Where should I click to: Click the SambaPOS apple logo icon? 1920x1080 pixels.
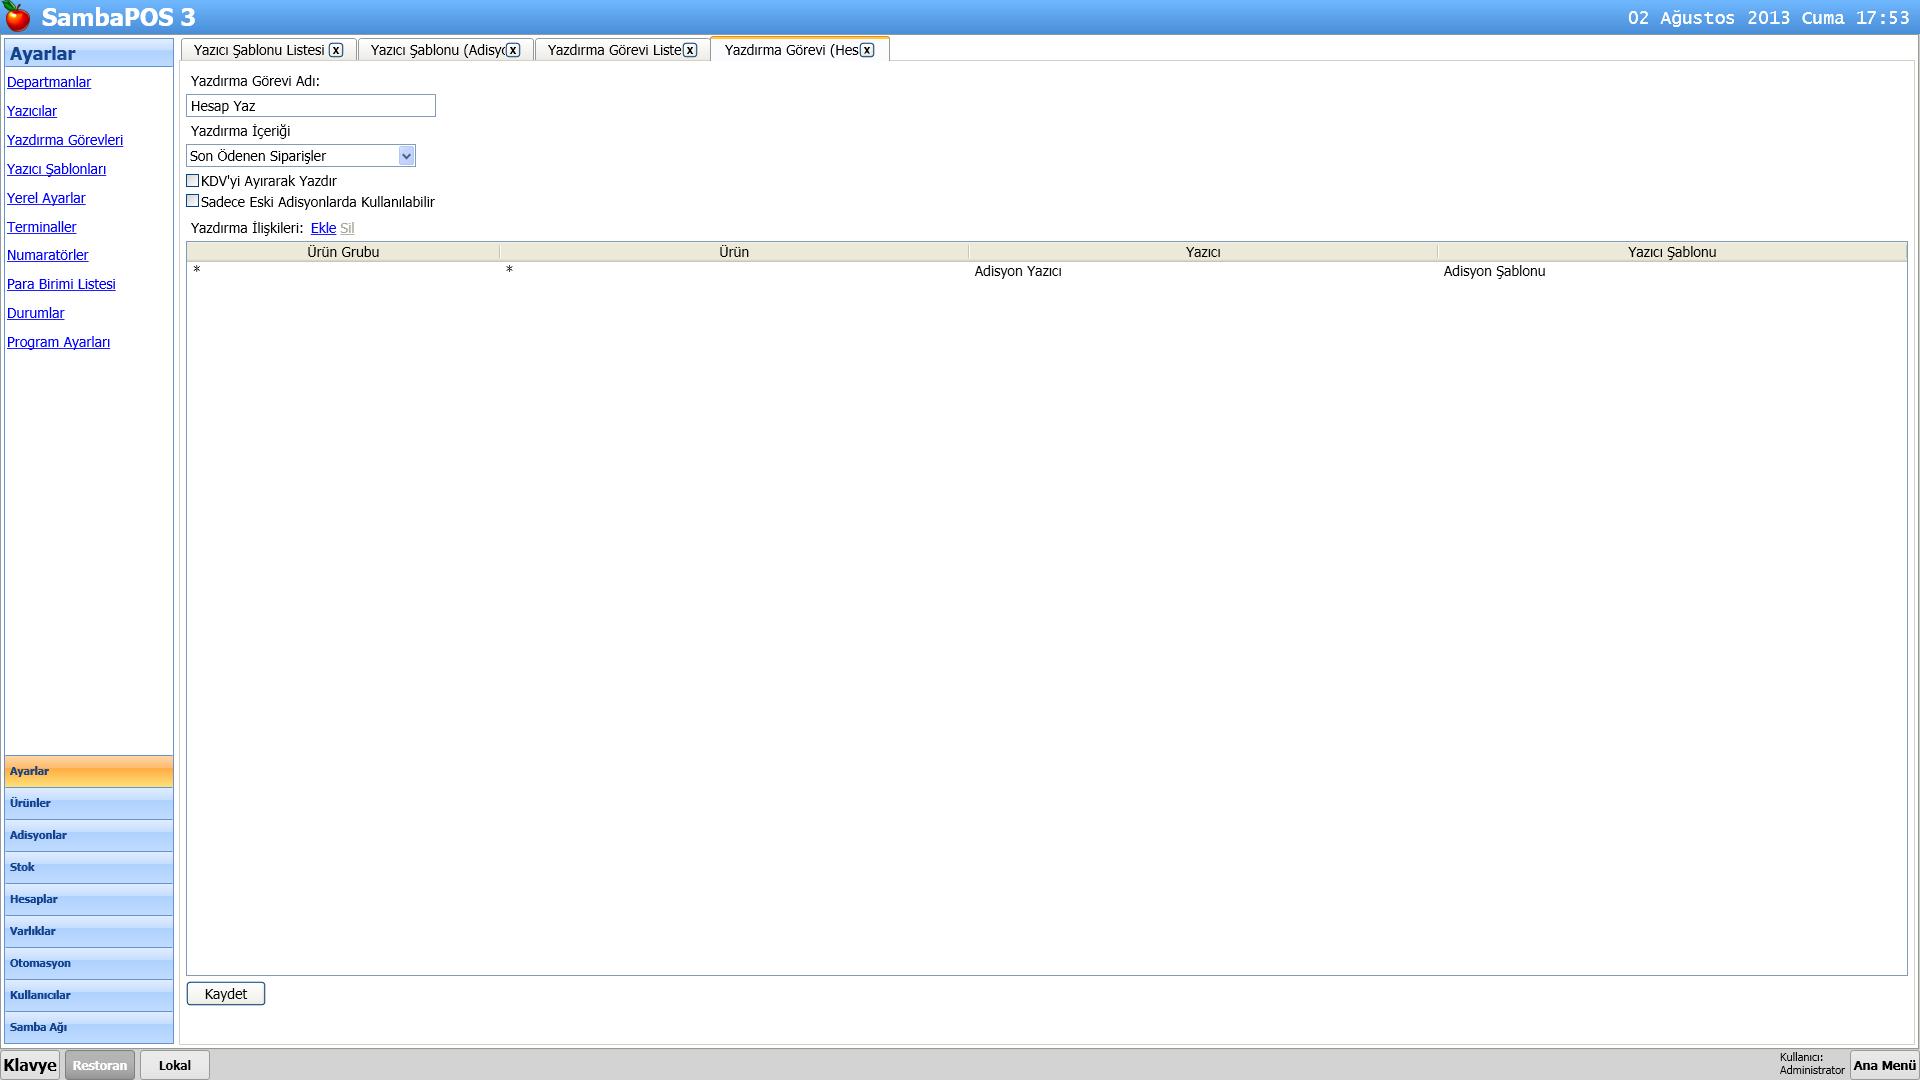pos(17,17)
